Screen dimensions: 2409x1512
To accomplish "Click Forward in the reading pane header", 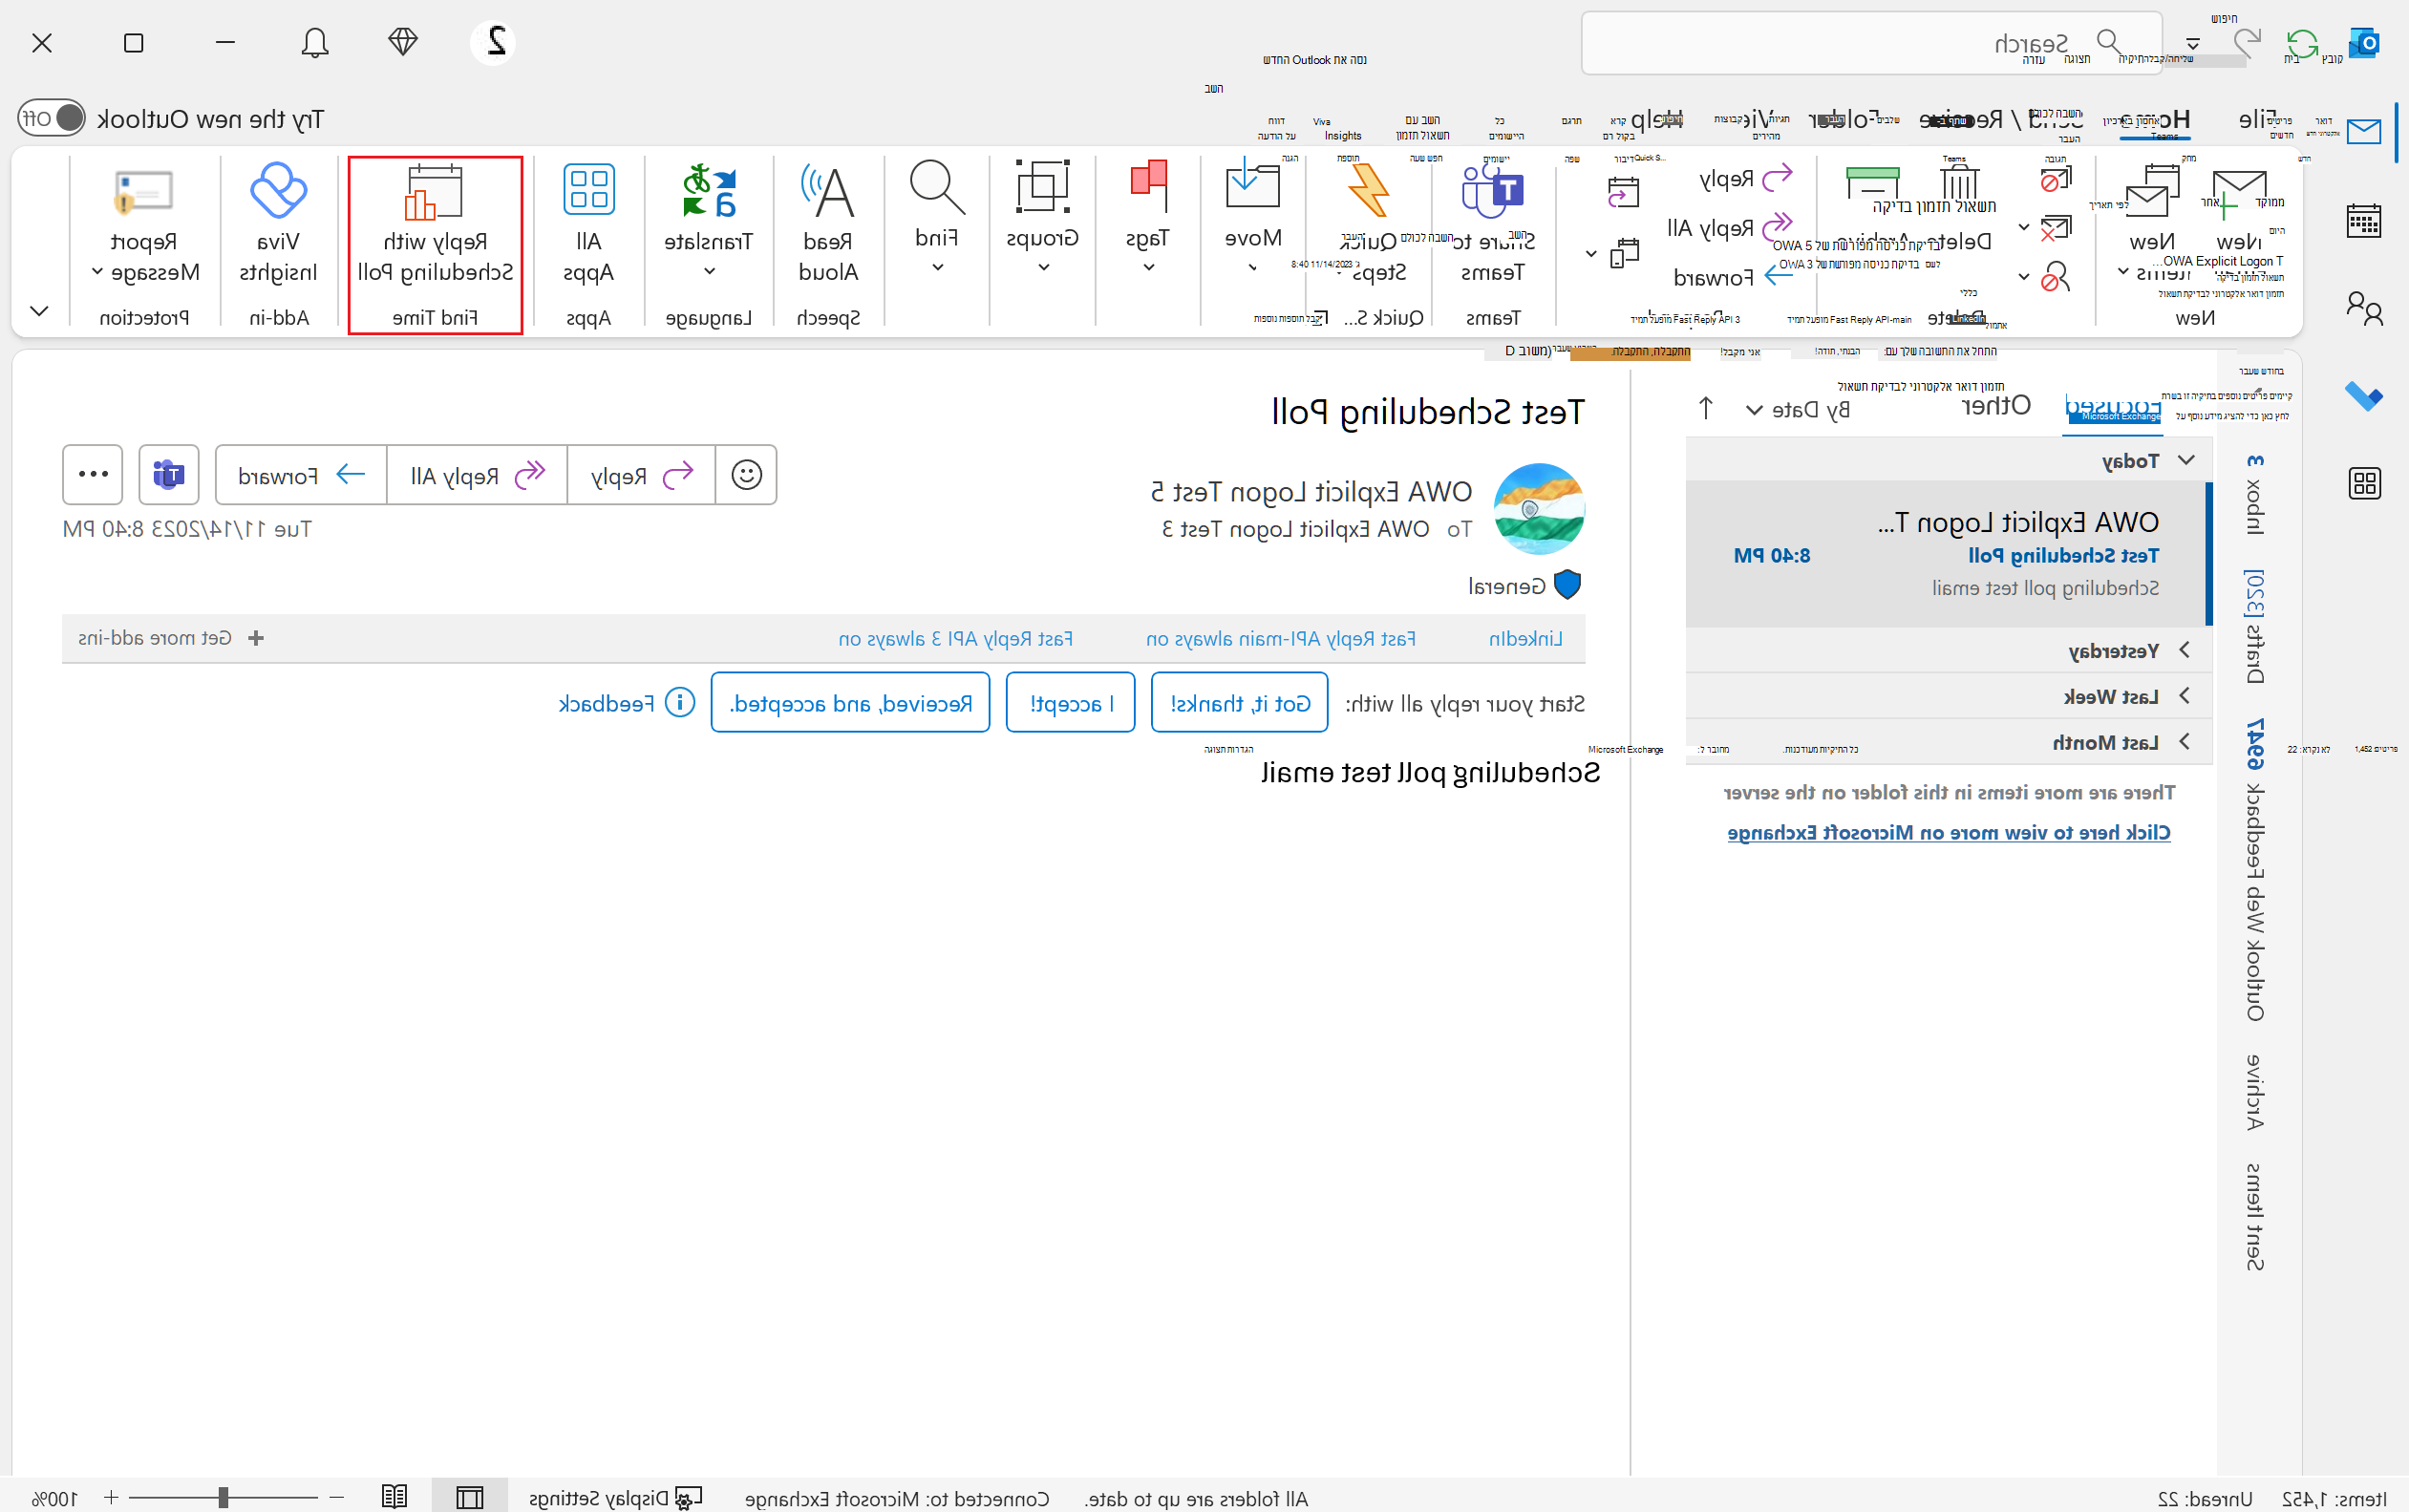I will click(x=301, y=475).
